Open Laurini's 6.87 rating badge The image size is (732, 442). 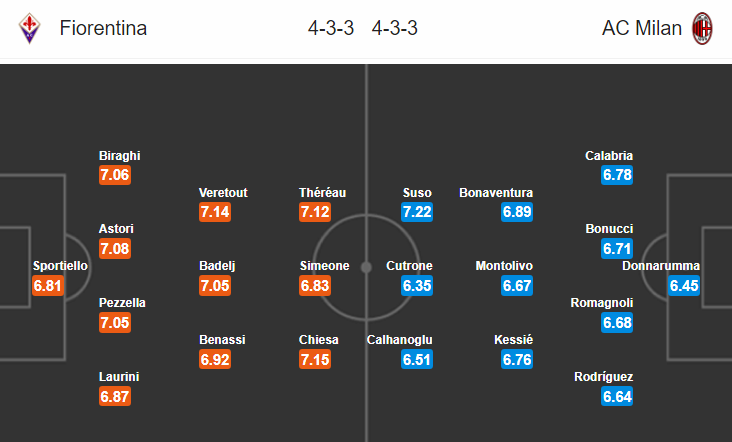pyautogui.click(x=115, y=396)
